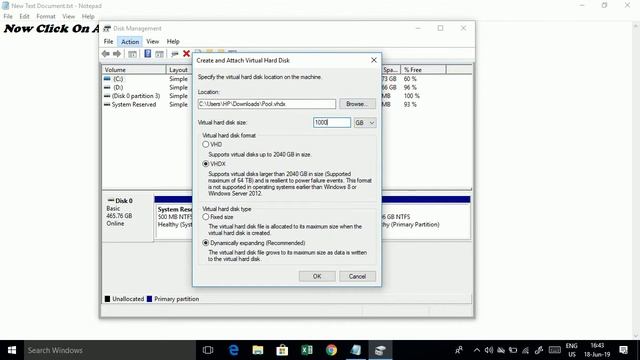This screenshot has height=360, width=640.
Task: Open View menu in Disk Management
Action: click(153, 42)
